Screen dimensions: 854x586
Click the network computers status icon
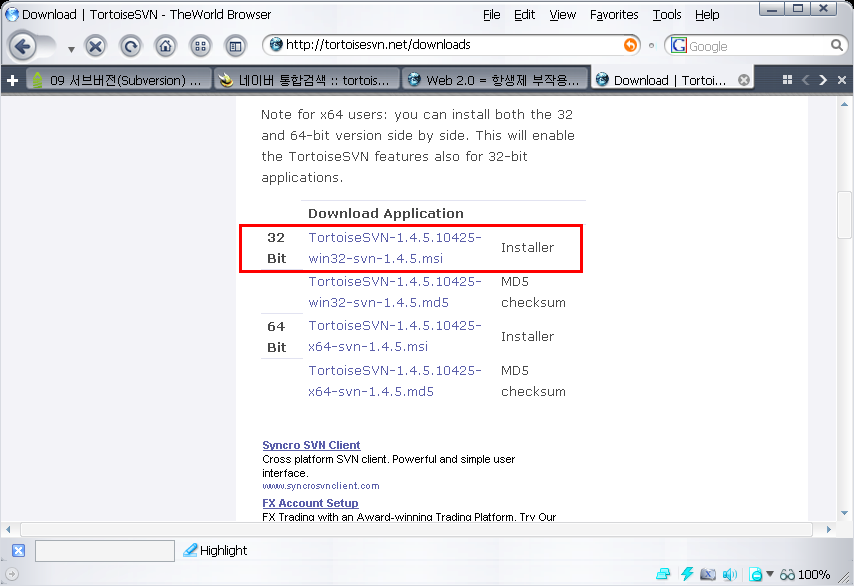(x=663, y=574)
